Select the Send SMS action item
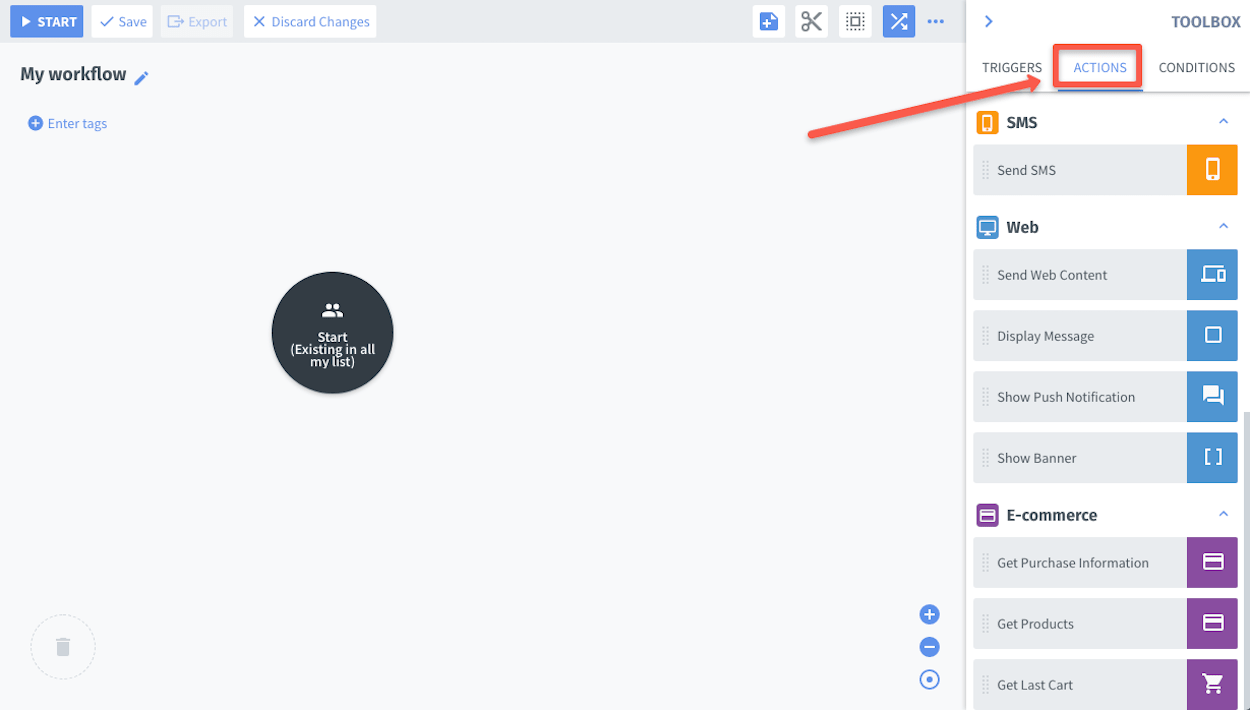Screen dimensions: 1250x710 (x=1105, y=170)
